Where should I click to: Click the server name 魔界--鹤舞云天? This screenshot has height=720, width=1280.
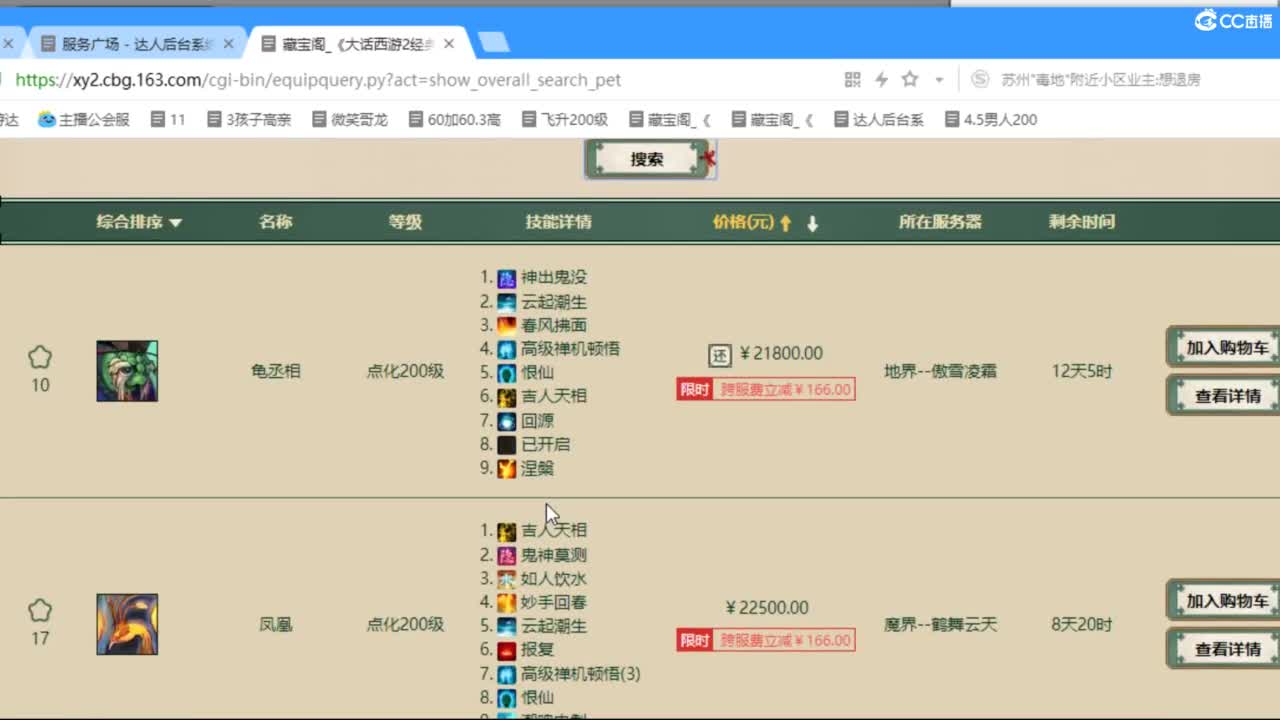[x=940, y=624]
